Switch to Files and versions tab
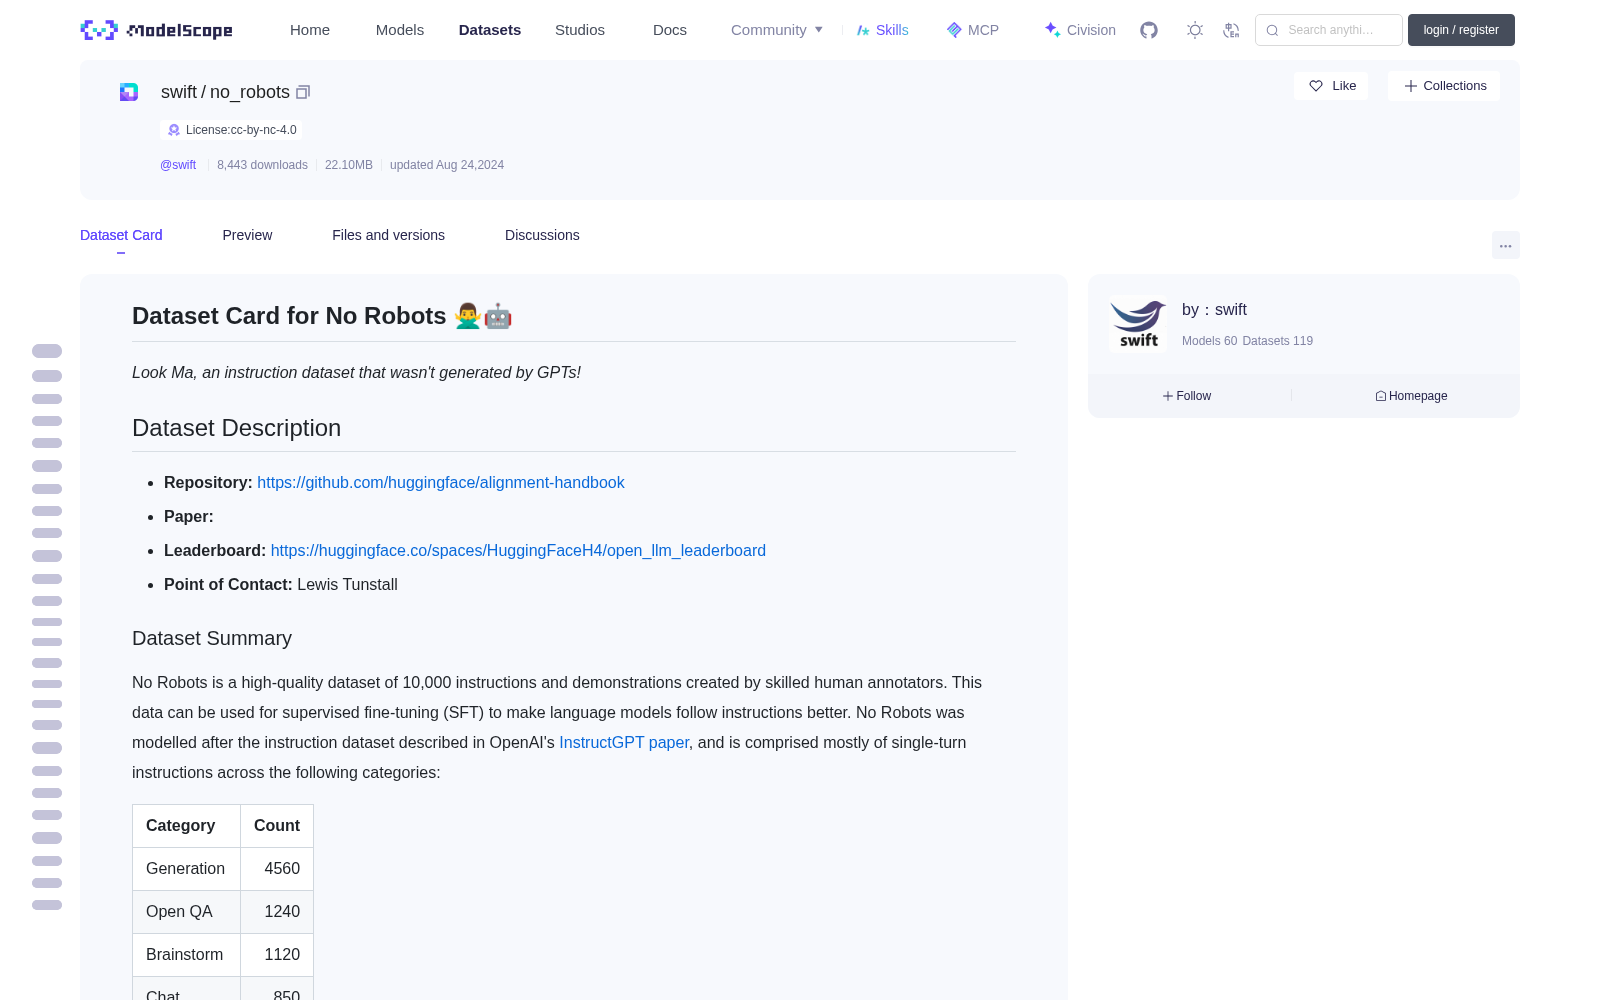Viewport: 1600px width, 1000px height. pyautogui.click(x=388, y=235)
